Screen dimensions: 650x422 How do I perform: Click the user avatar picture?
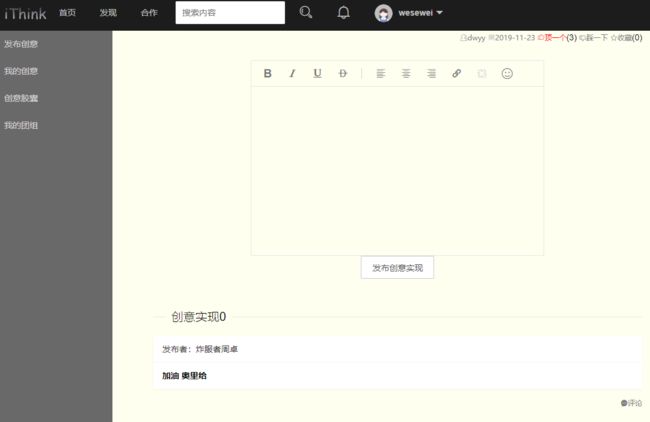383,13
